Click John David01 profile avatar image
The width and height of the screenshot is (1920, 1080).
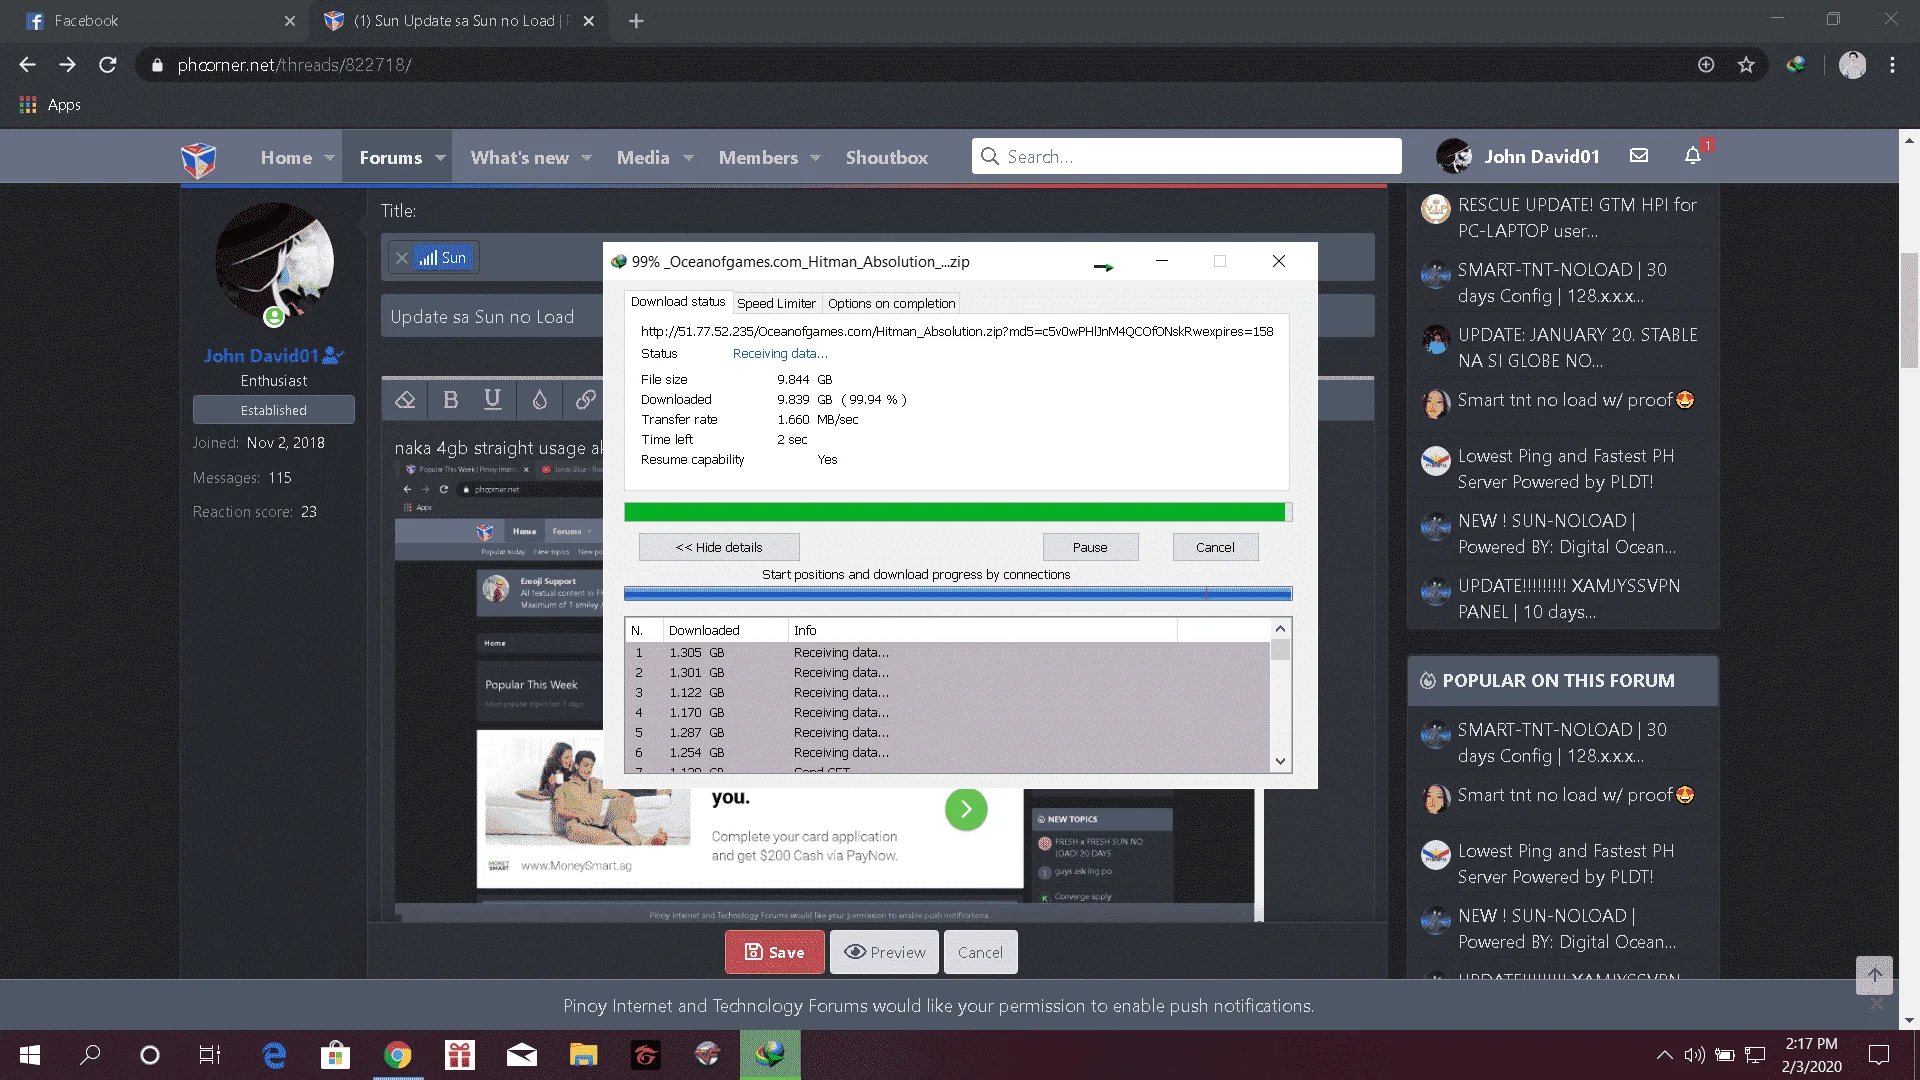273,262
